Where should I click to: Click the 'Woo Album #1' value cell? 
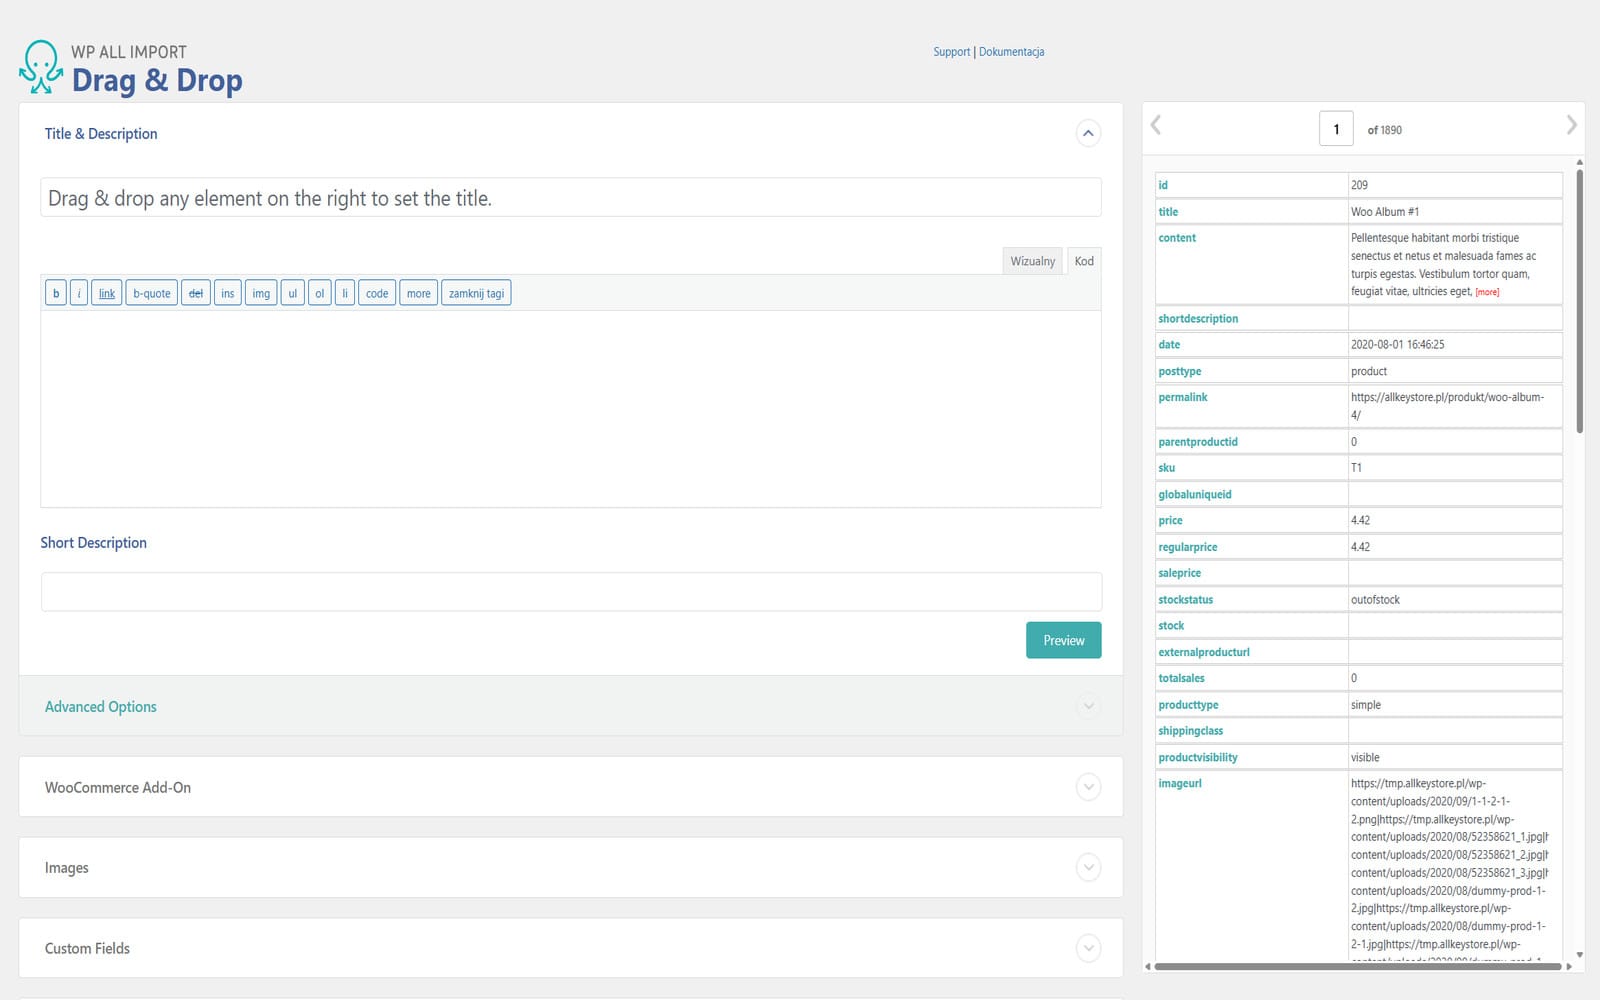tap(1455, 212)
